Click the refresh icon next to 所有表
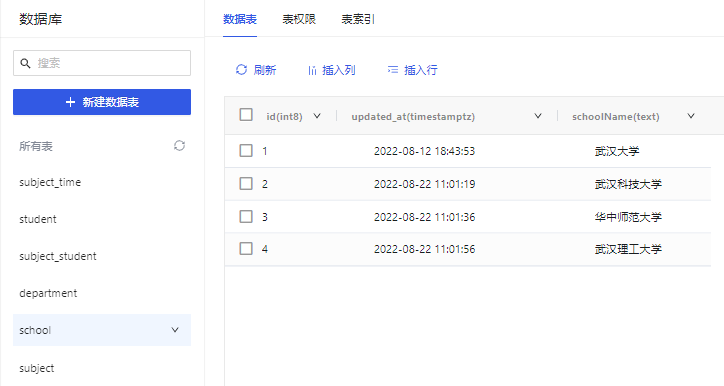The width and height of the screenshot is (724, 386). pyautogui.click(x=179, y=146)
